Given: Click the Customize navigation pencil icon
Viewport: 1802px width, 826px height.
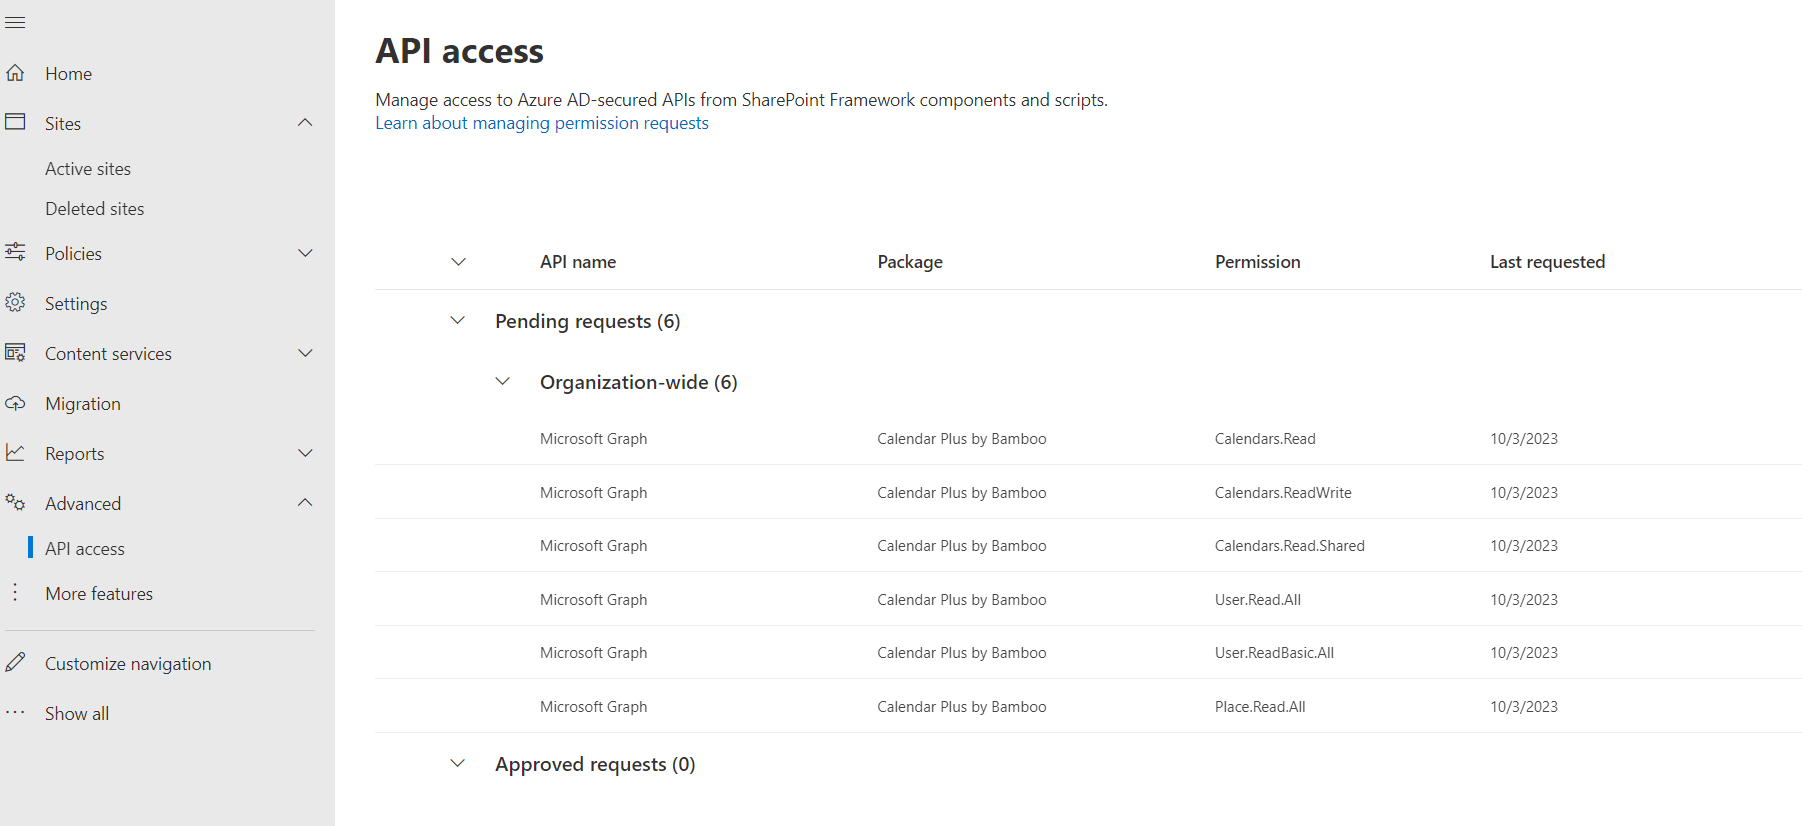Looking at the screenshot, I should click(x=15, y=662).
